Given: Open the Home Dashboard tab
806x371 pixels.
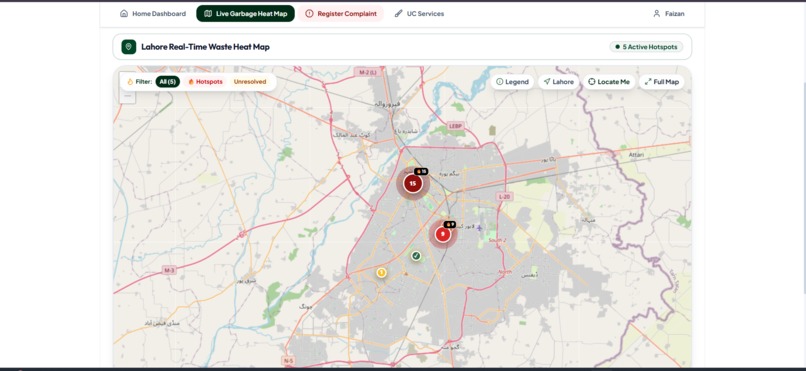Looking at the screenshot, I should coord(153,14).
